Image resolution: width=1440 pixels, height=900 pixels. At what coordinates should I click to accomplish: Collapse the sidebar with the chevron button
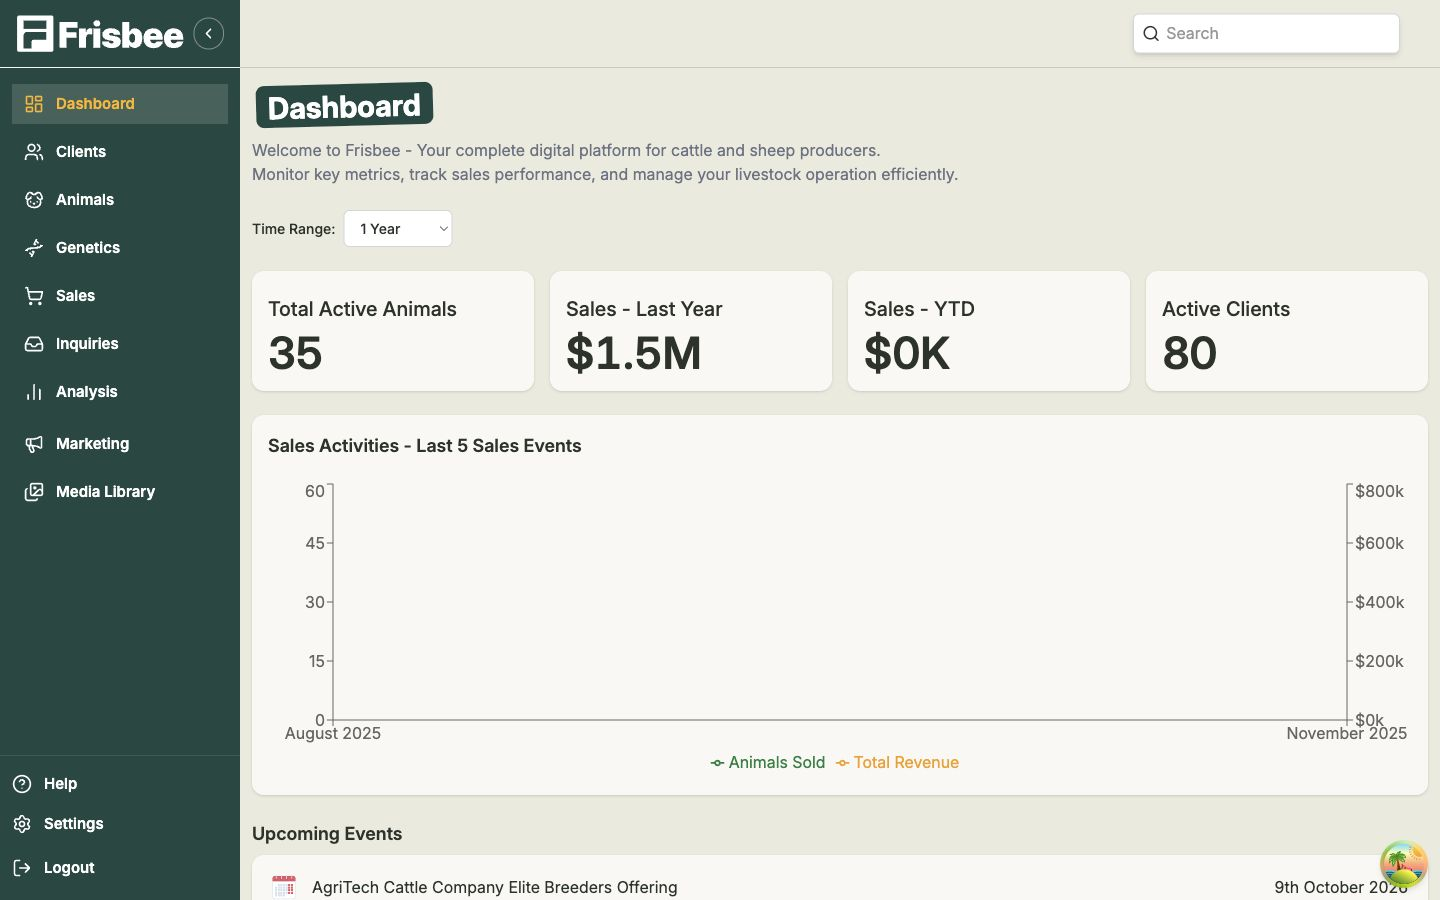tap(208, 34)
